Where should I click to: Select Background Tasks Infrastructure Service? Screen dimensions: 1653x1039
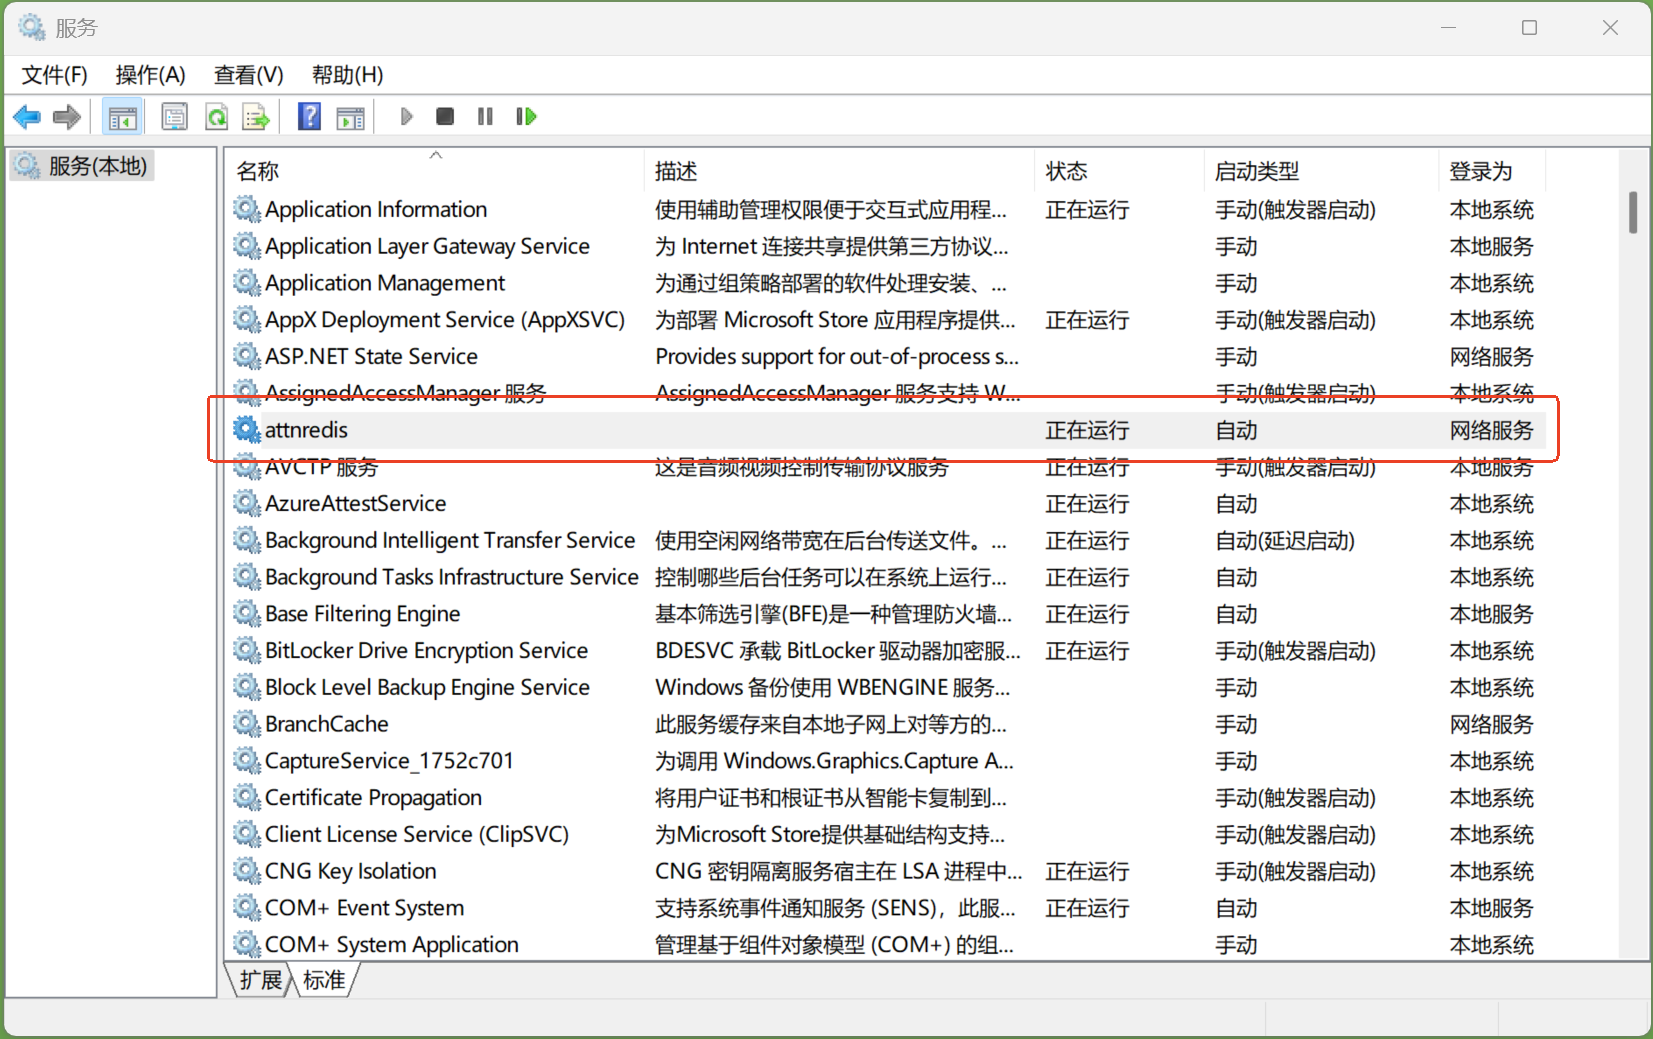click(451, 577)
